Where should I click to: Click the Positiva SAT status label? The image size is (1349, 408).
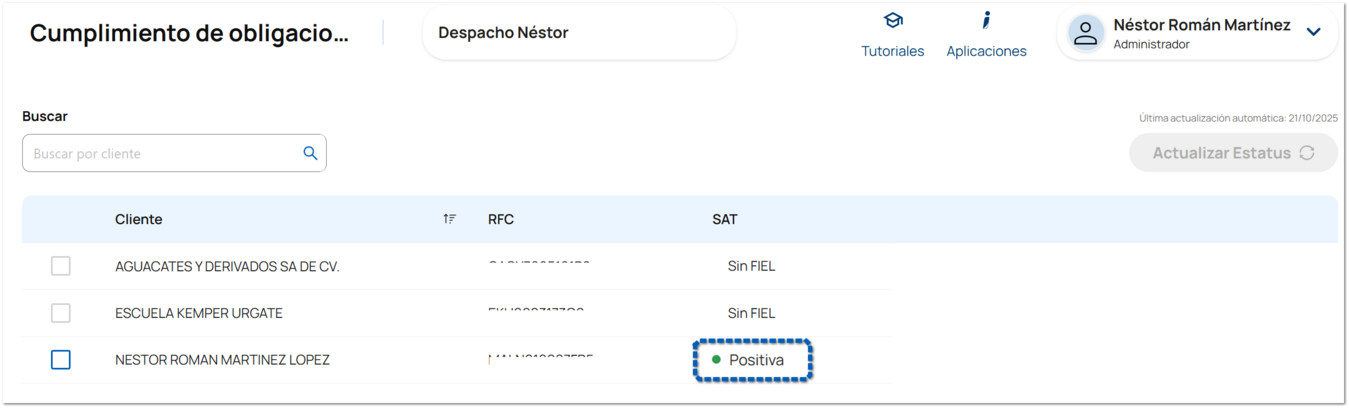click(x=756, y=360)
